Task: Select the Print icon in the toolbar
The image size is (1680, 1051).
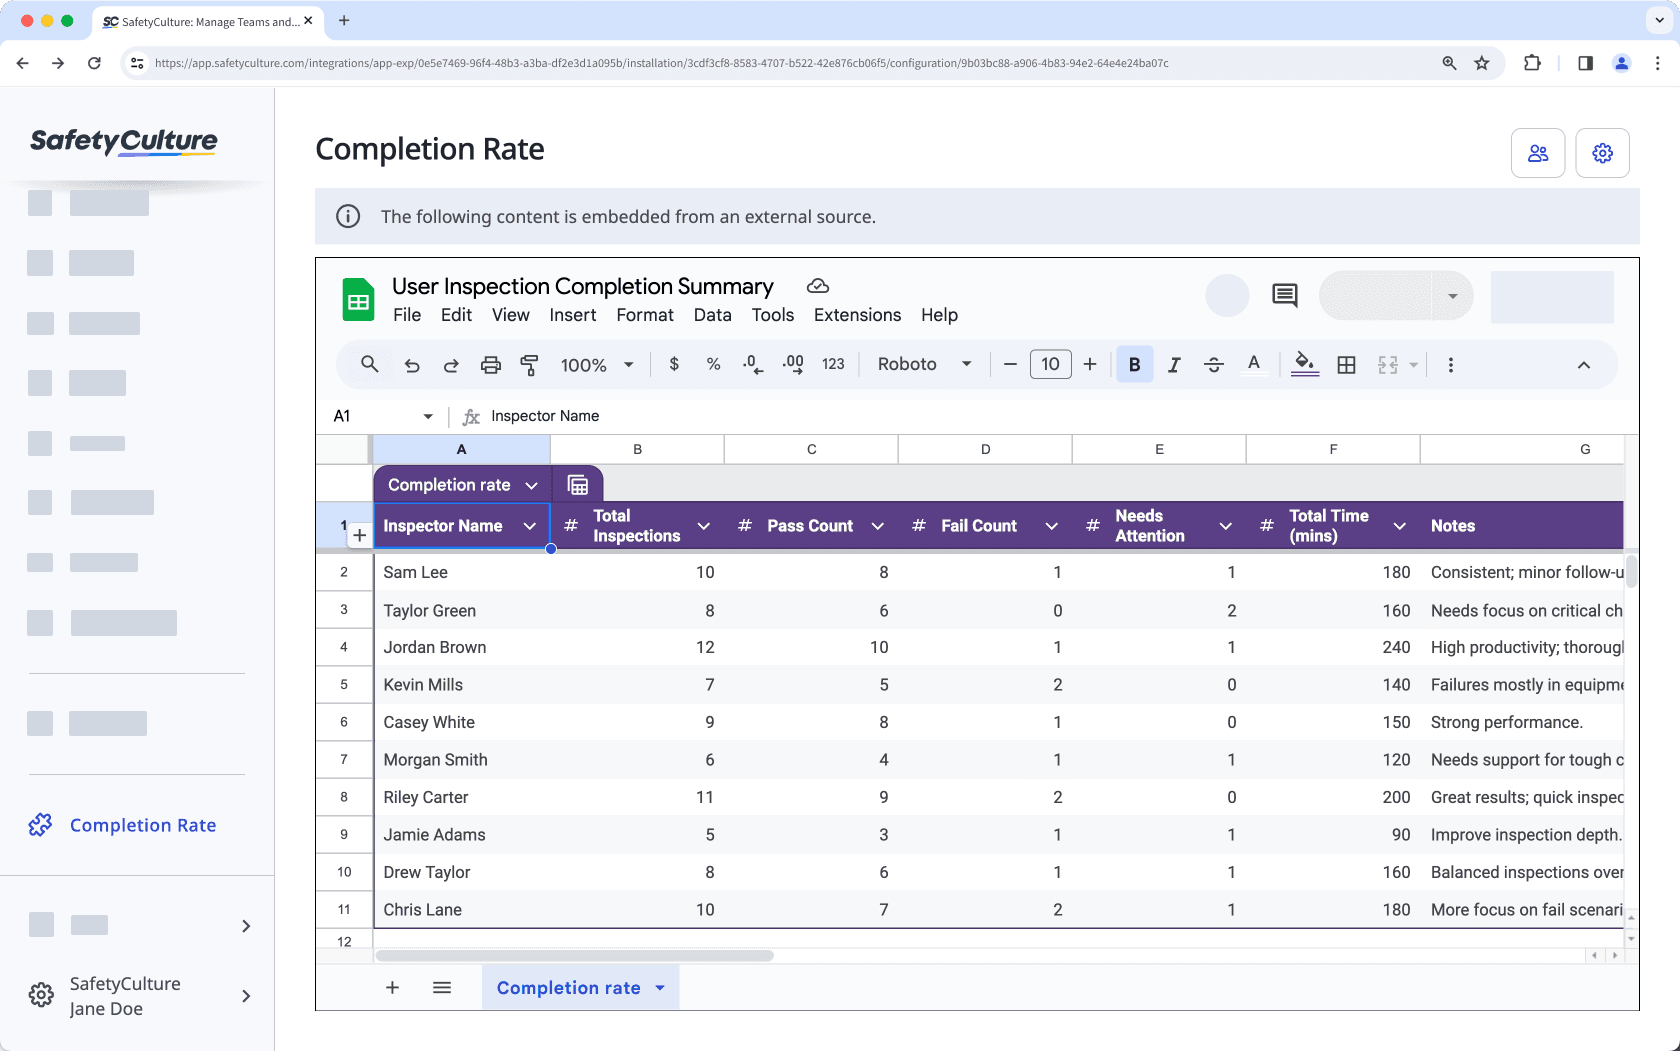Action: [491, 364]
